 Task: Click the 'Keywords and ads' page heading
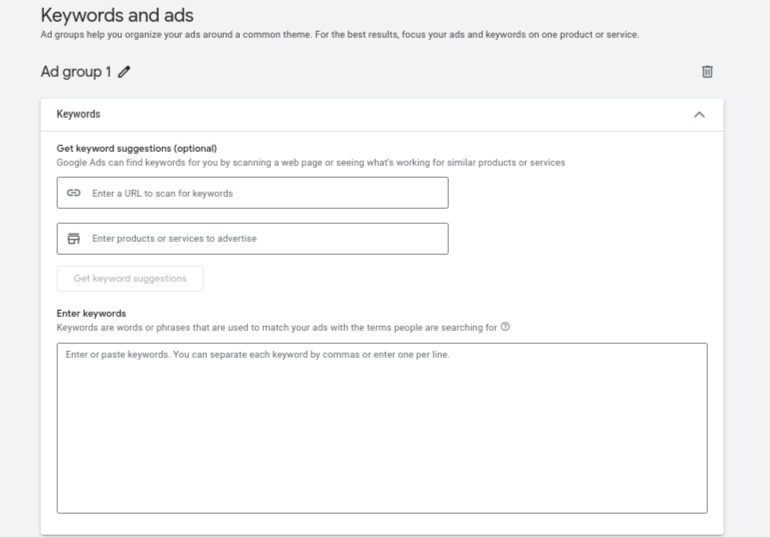117,15
